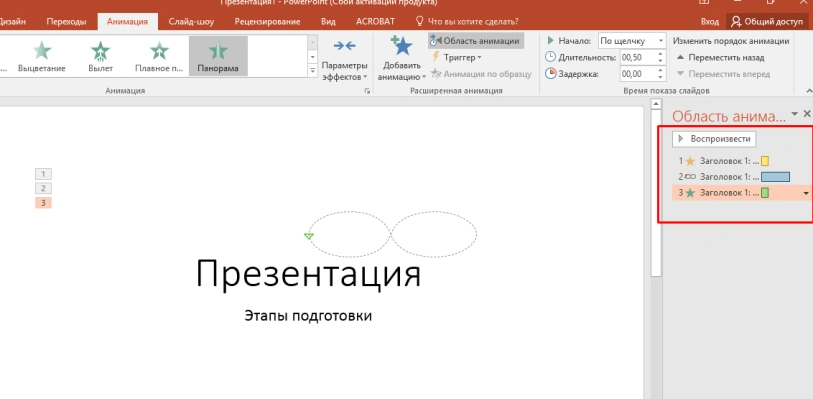Click the Общий доступ share button
813x399 pixels.
coord(767,22)
